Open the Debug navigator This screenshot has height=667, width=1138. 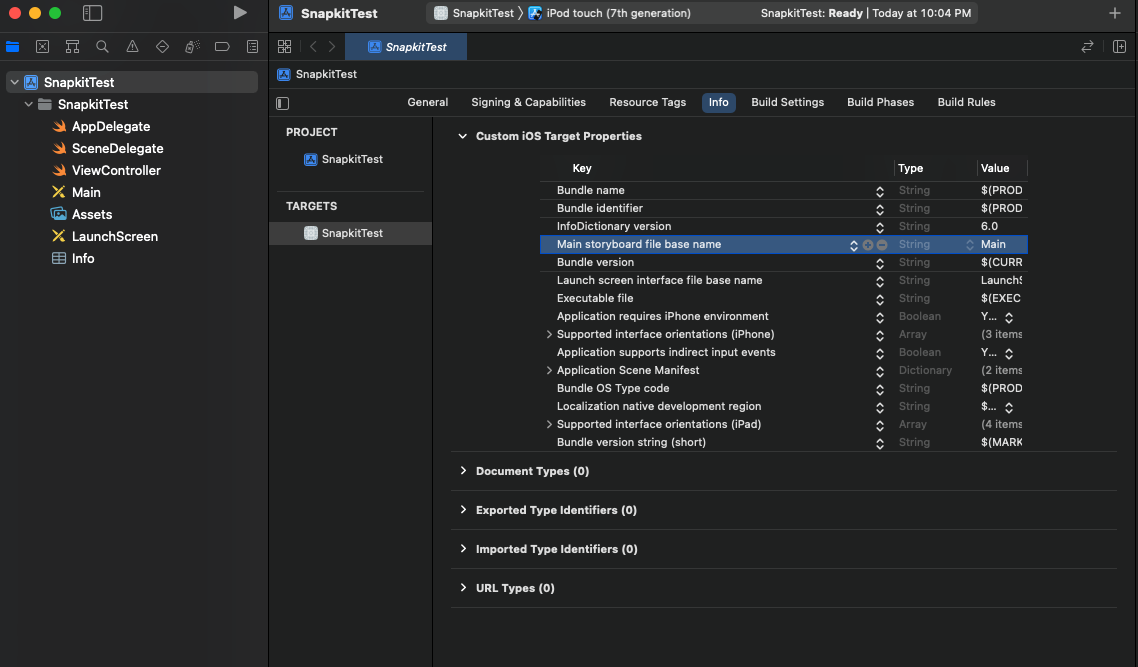(x=192, y=46)
